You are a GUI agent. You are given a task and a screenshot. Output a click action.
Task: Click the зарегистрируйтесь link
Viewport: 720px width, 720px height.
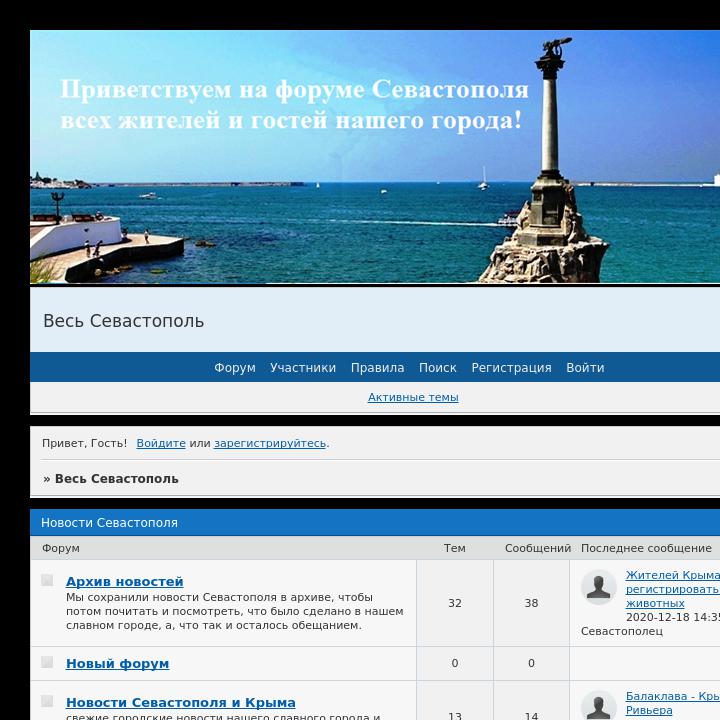(x=270, y=444)
